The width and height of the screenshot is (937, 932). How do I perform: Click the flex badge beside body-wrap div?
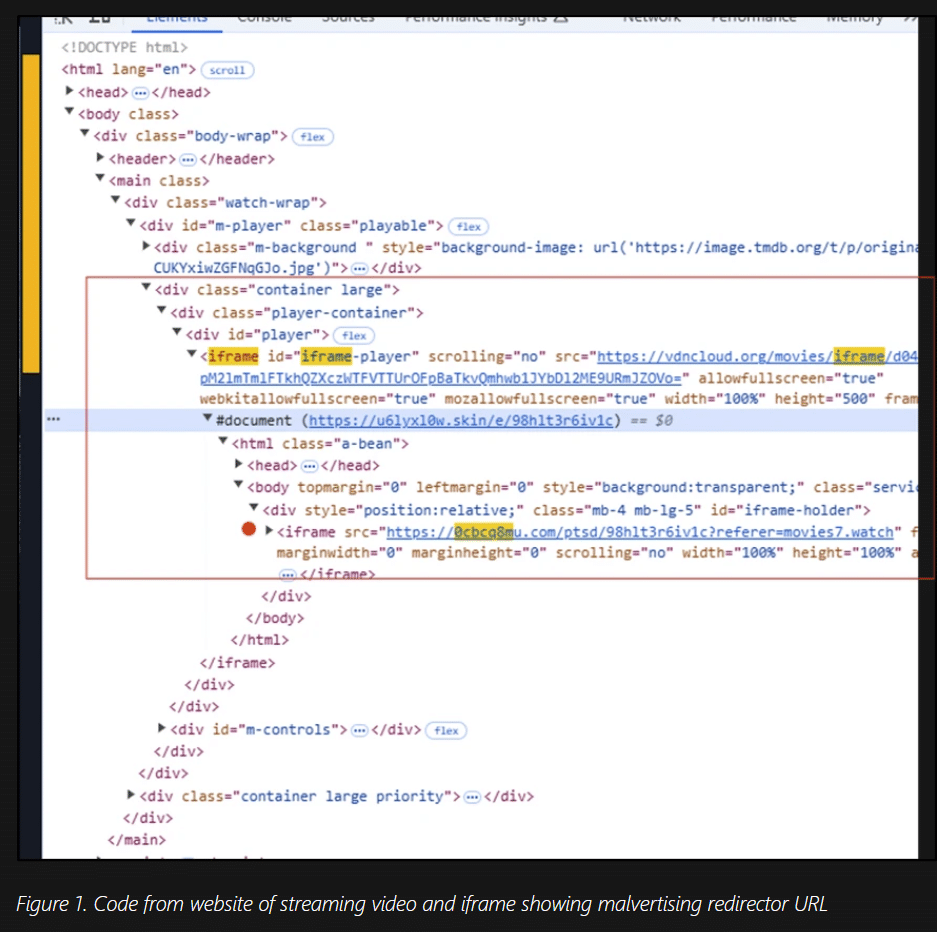pyautogui.click(x=313, y=137)
